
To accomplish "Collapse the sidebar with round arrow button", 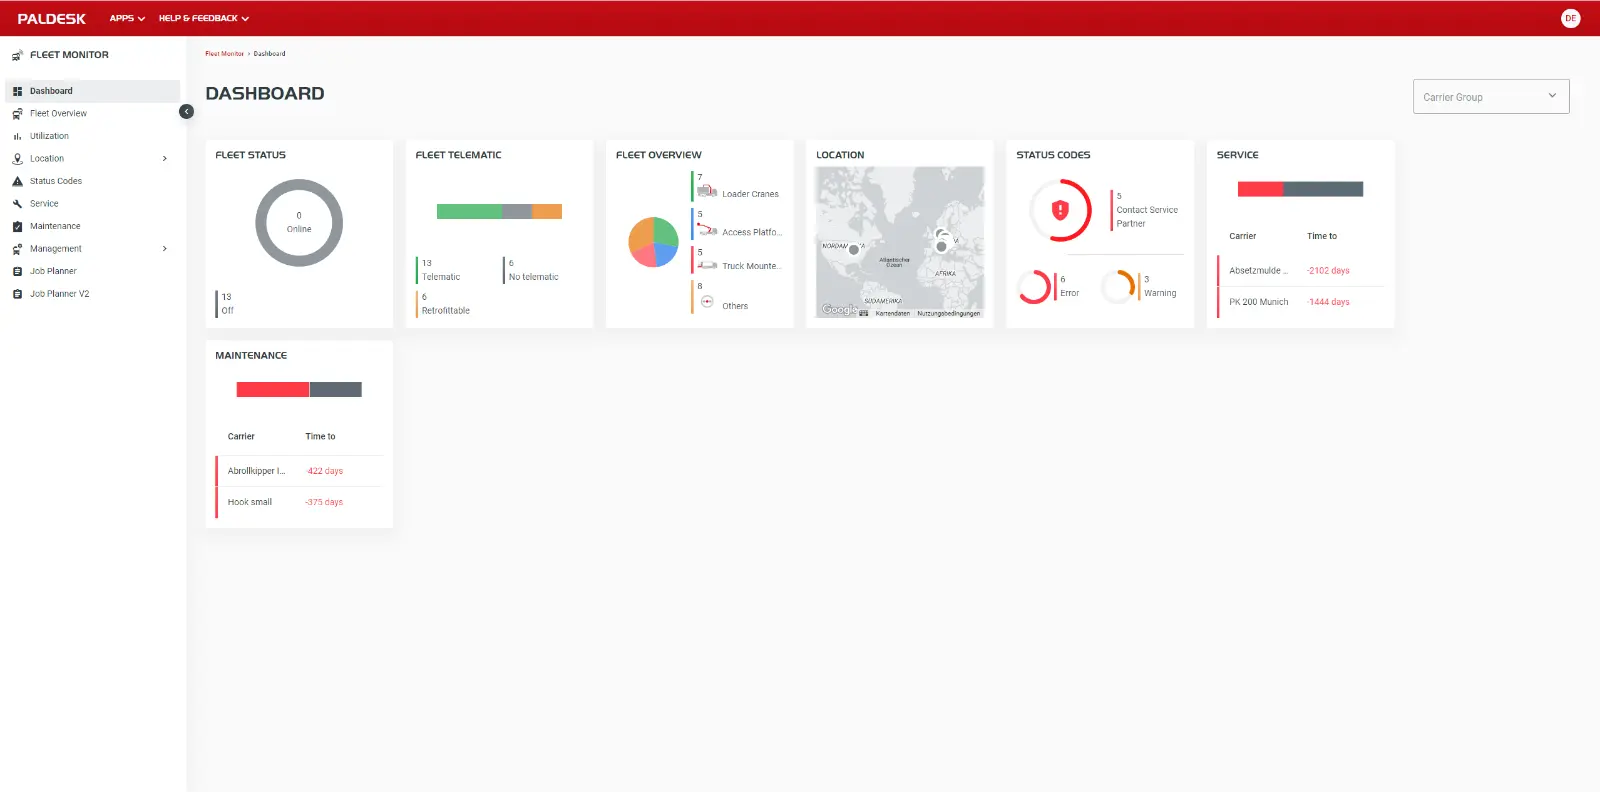I will coord(186,111).
